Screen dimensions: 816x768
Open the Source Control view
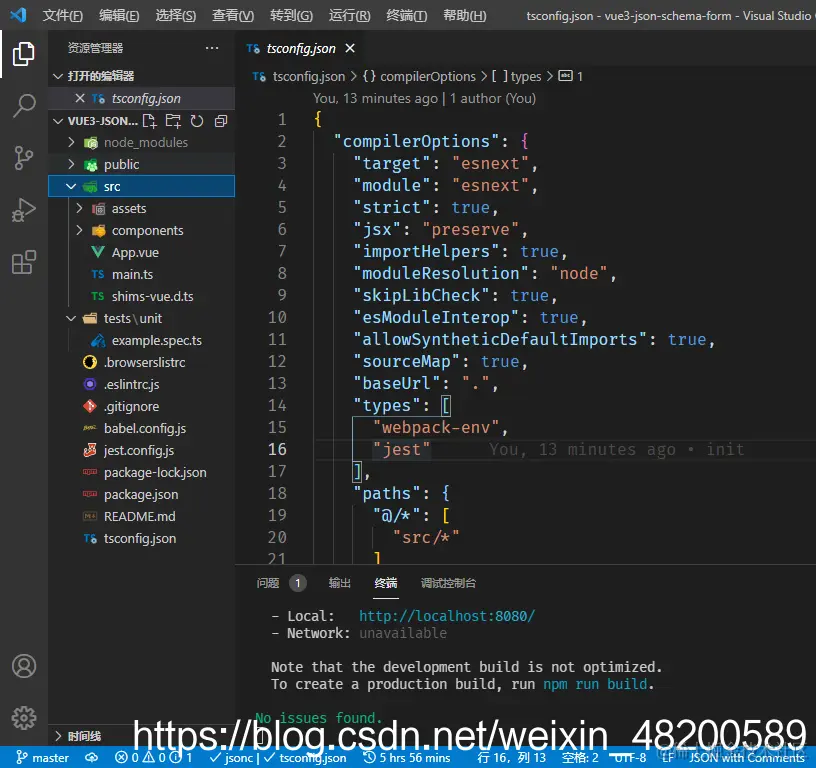pos(23,158)
